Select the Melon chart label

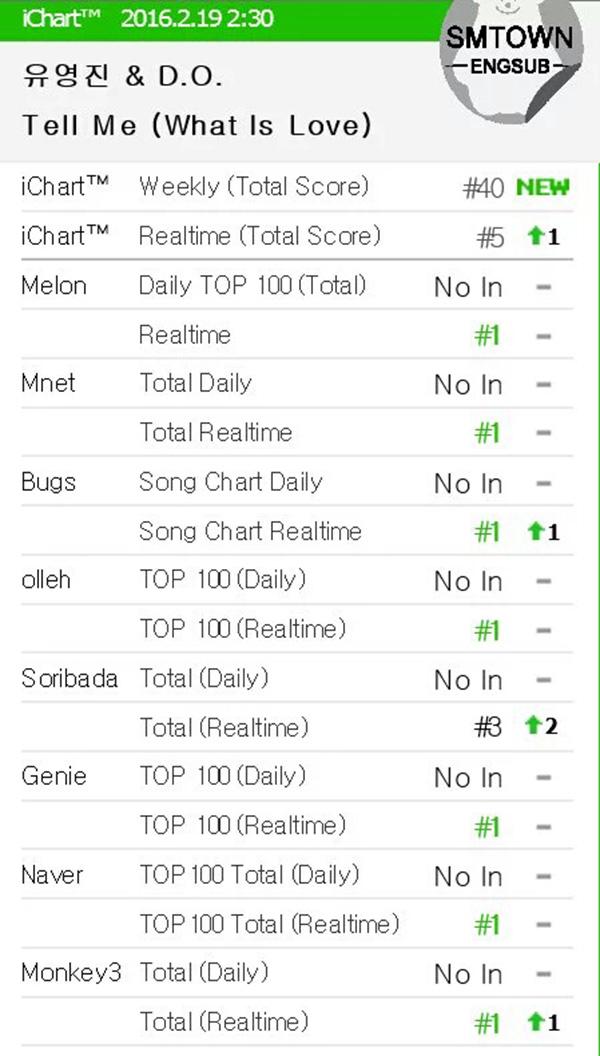pos(54,286)
